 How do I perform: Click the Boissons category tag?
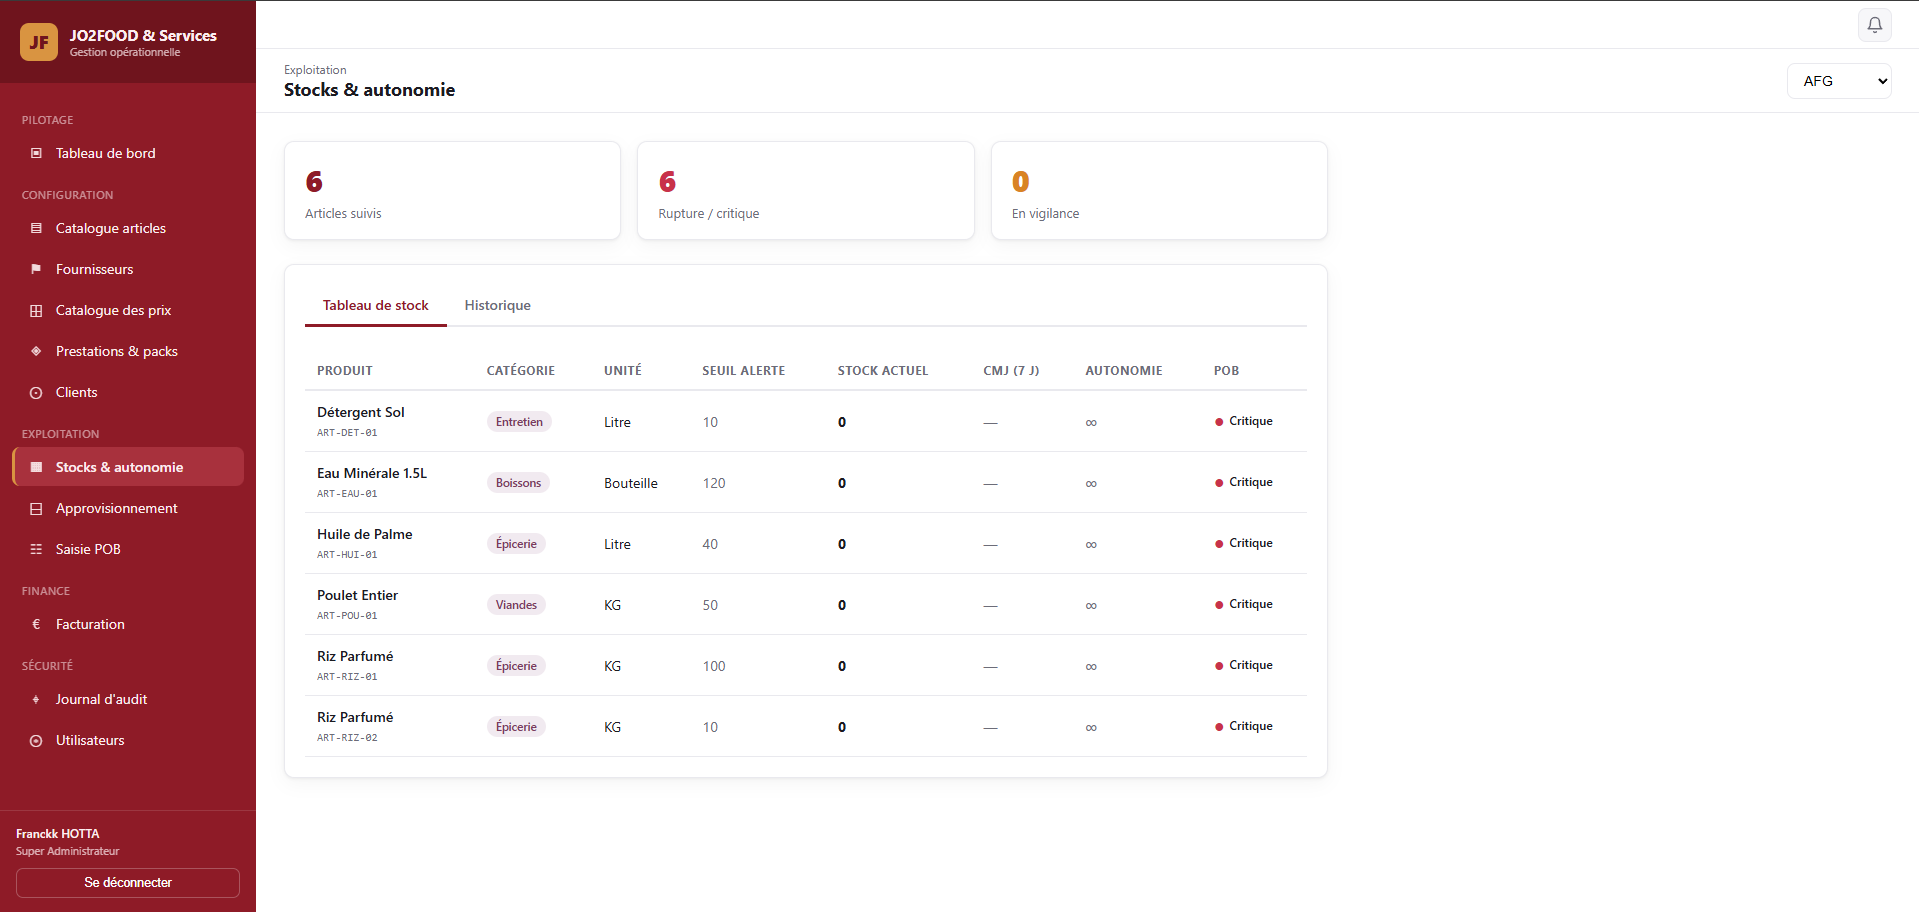pos(518,483)
